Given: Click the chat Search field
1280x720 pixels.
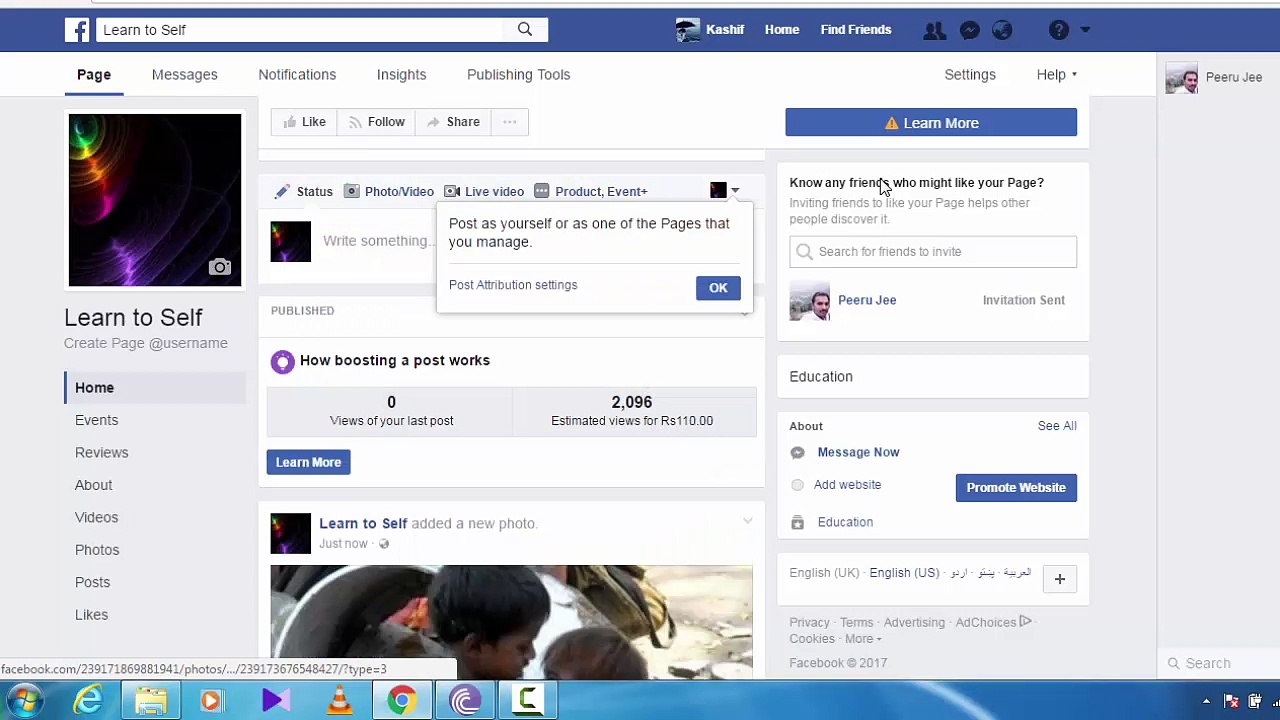Looking at the screenshot, I should [x=1219, y=663].
